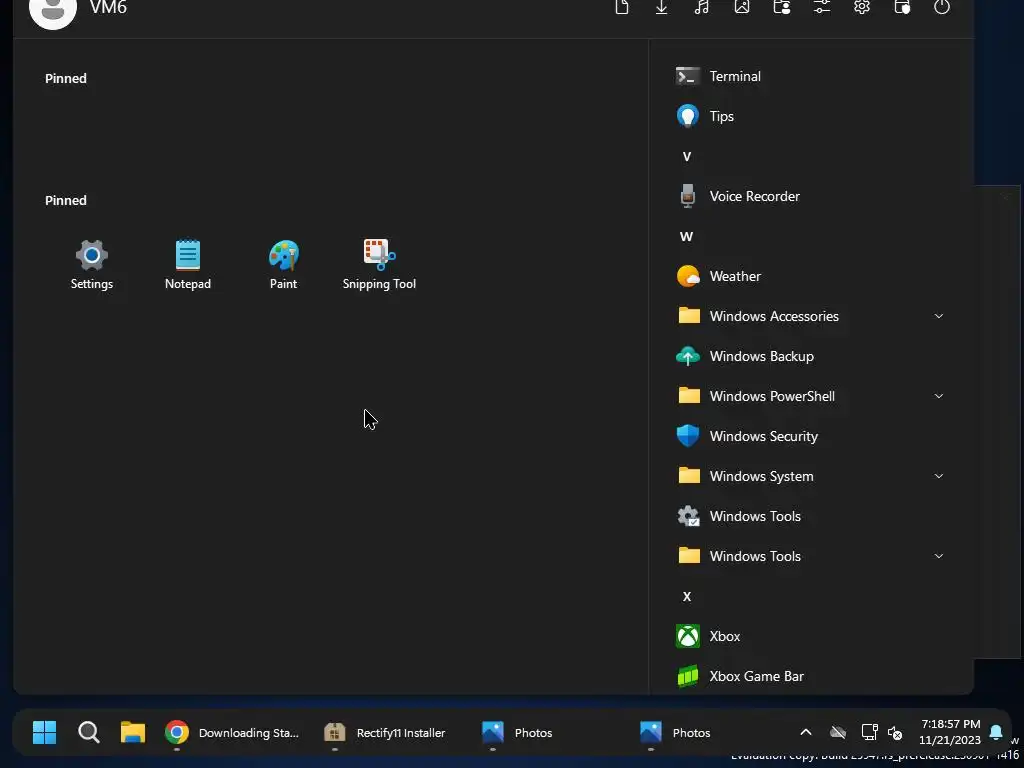Open the Weather app
This screenshot has width=1024, height=768.
tap(810, 276)
